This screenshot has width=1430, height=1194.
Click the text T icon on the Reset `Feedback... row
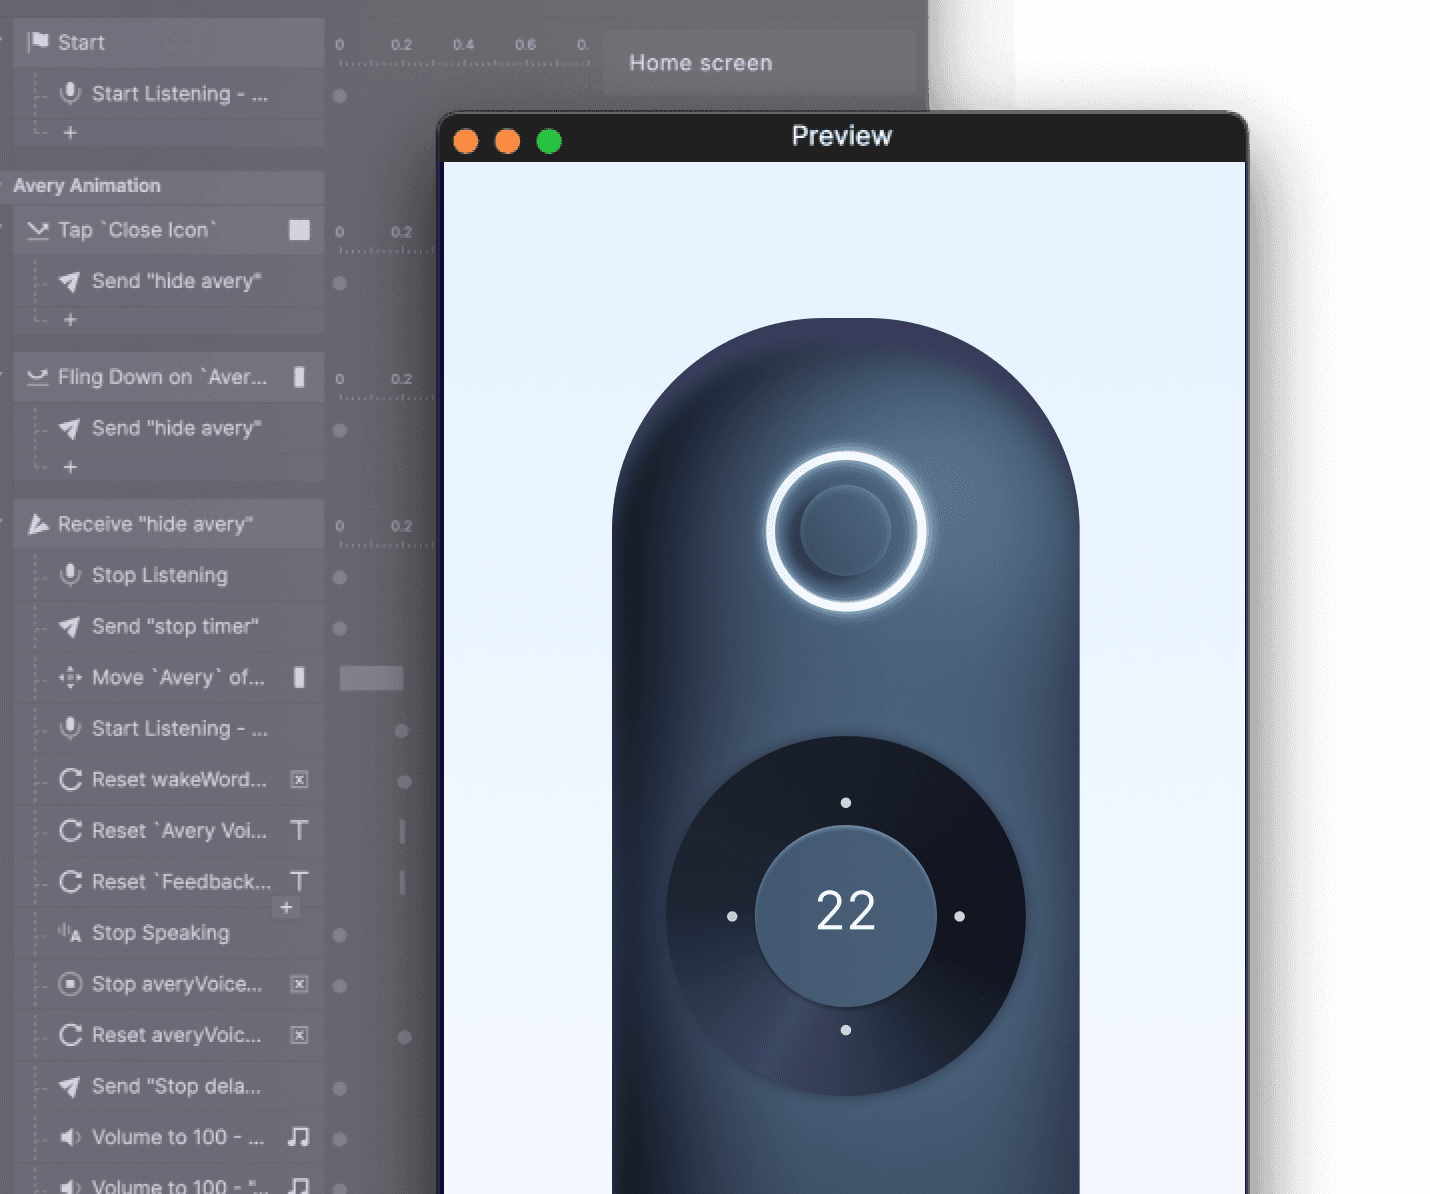click(x=299, y=882)
